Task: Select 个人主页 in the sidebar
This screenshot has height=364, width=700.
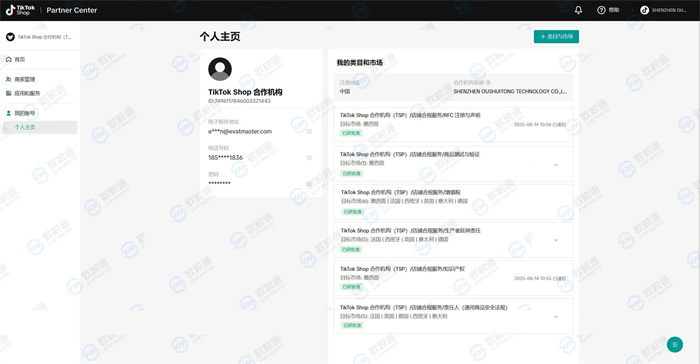Action: [39, 127]
